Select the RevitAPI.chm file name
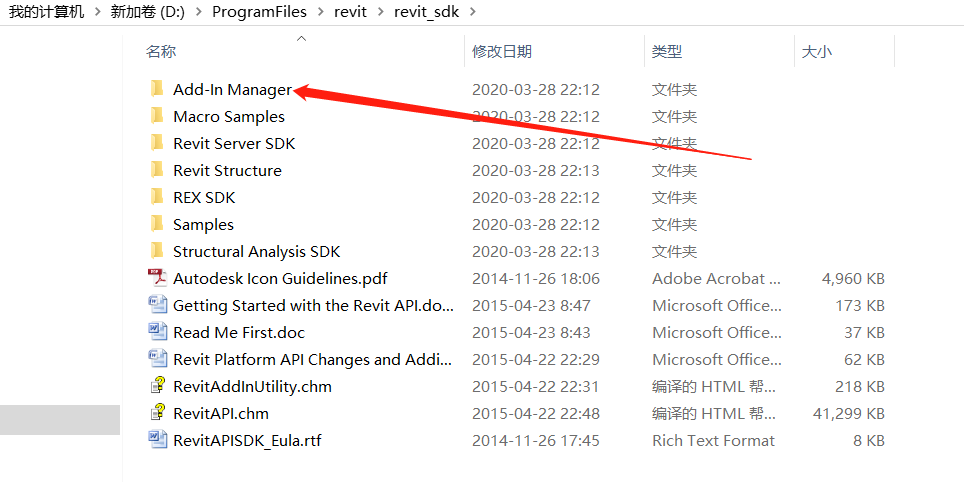 [221, 414]
